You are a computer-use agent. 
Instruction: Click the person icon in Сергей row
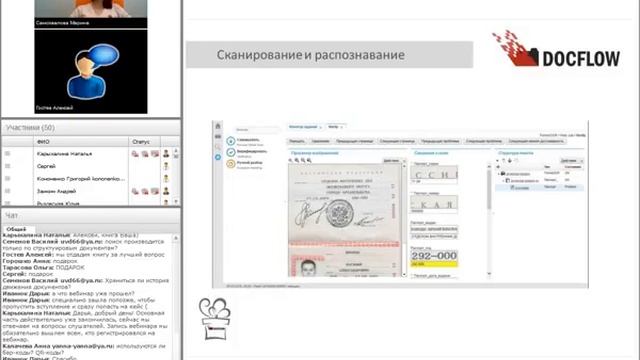coord(166,166)
